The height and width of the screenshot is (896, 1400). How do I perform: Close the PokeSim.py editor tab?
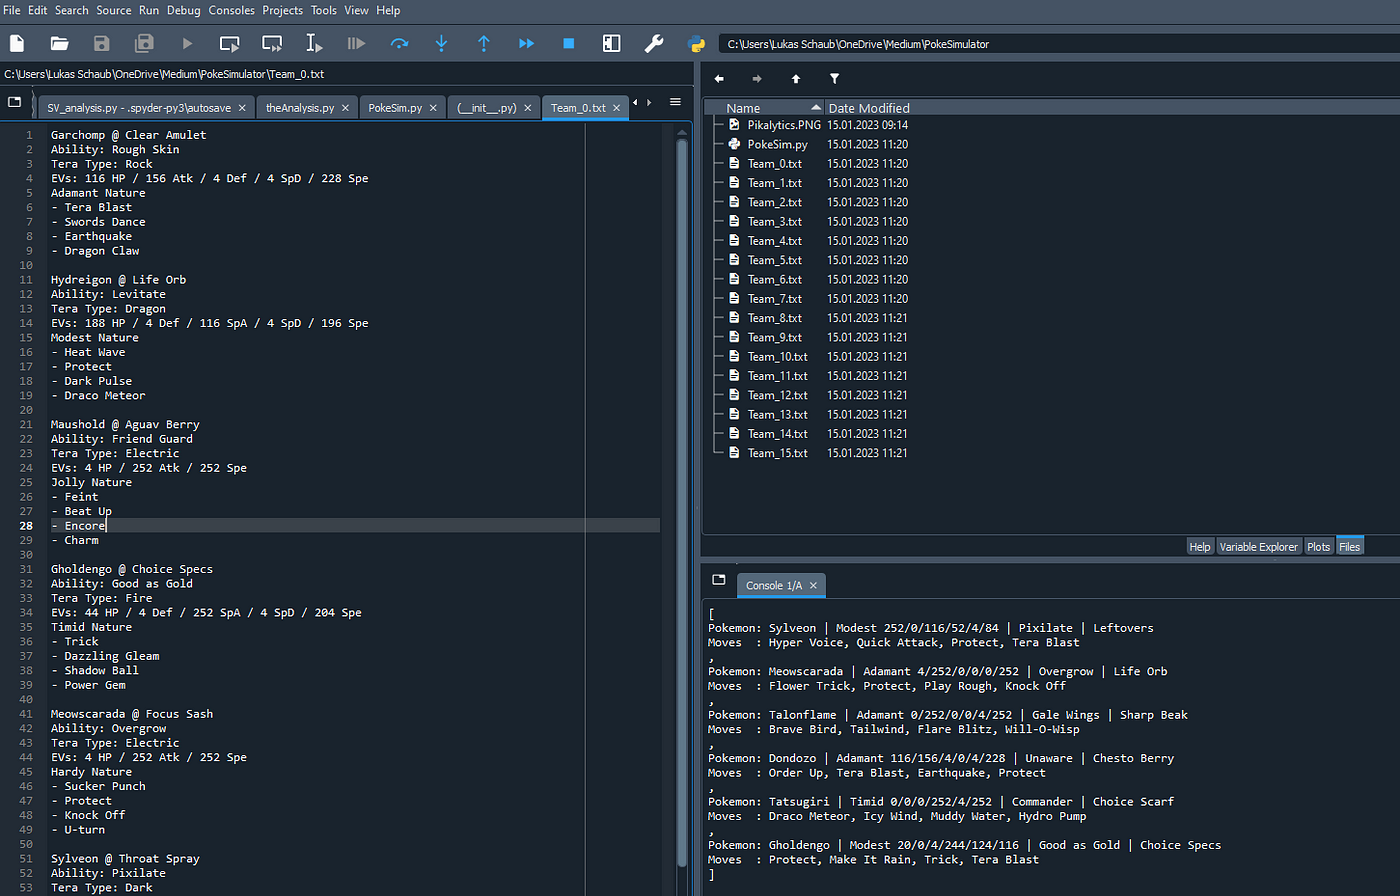pos(432,107)
